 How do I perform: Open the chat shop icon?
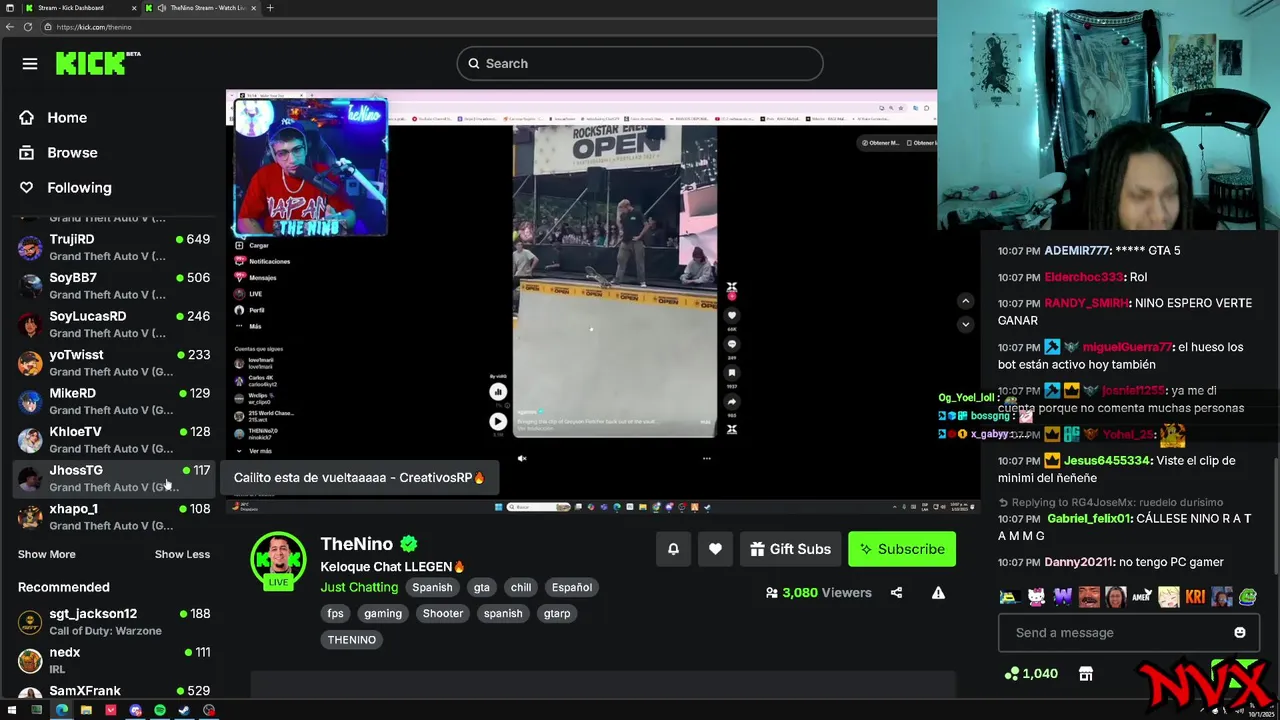point(1086,674)
